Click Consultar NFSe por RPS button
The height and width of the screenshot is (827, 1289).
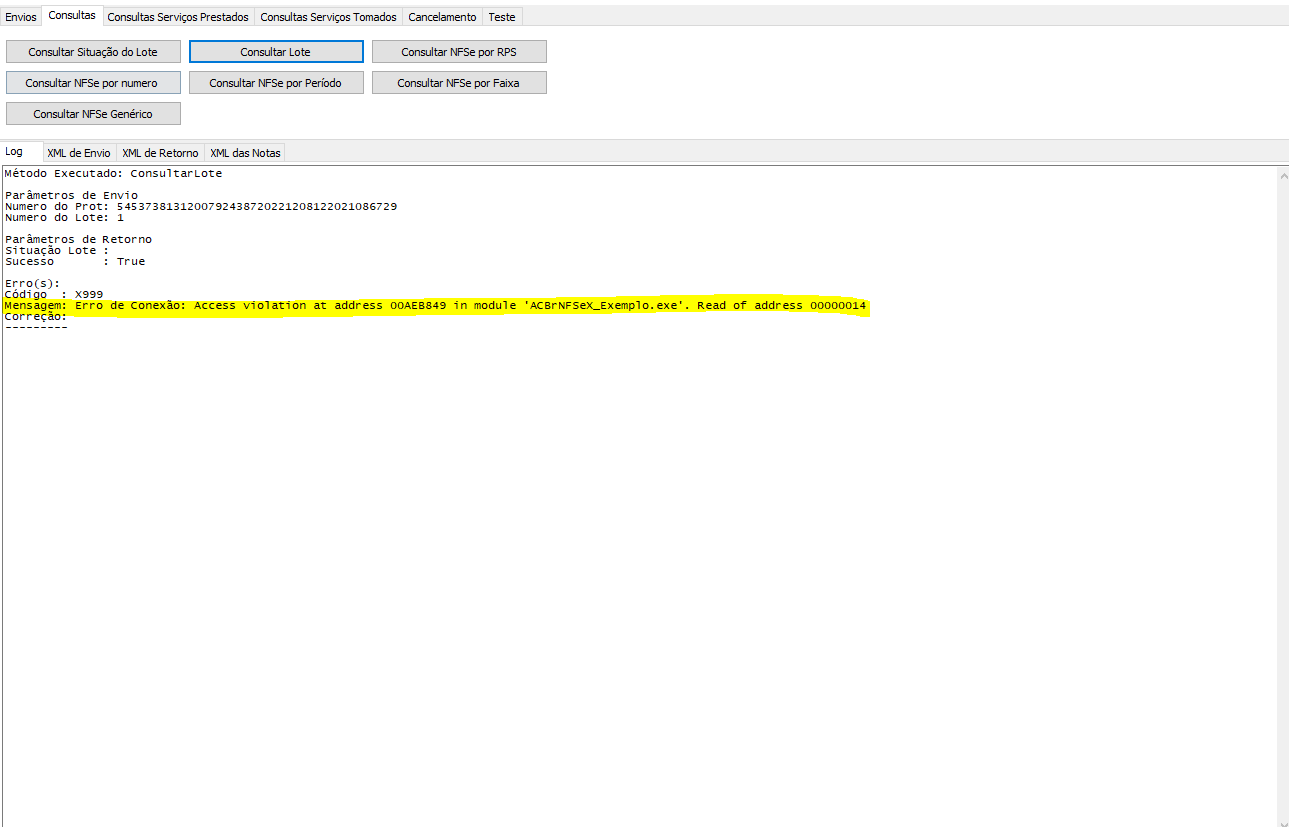pyautogui.click(x=459, y=52)
